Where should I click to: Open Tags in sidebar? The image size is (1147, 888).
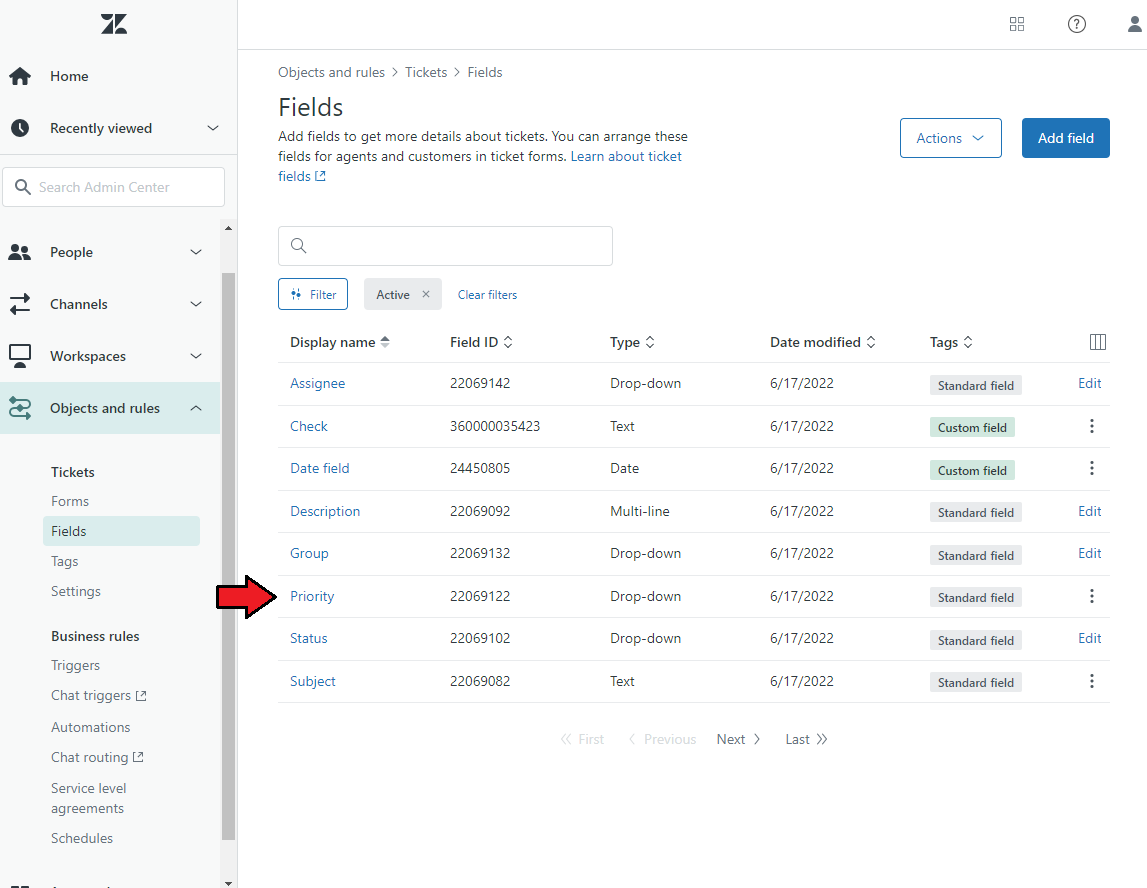pos(64,561)
